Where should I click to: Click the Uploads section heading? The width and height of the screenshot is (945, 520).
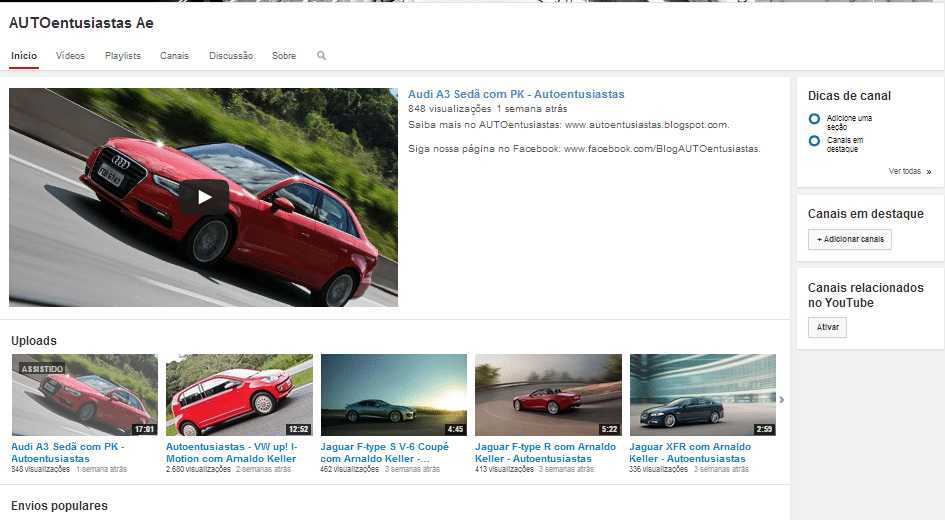(x=34, y=341)
